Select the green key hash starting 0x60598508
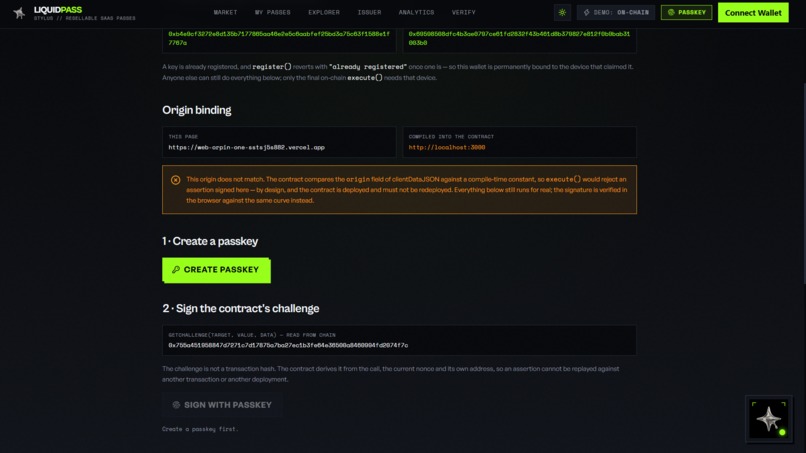Image resolution: width=806 pixels, height=453 pixels. click(519, 38)
